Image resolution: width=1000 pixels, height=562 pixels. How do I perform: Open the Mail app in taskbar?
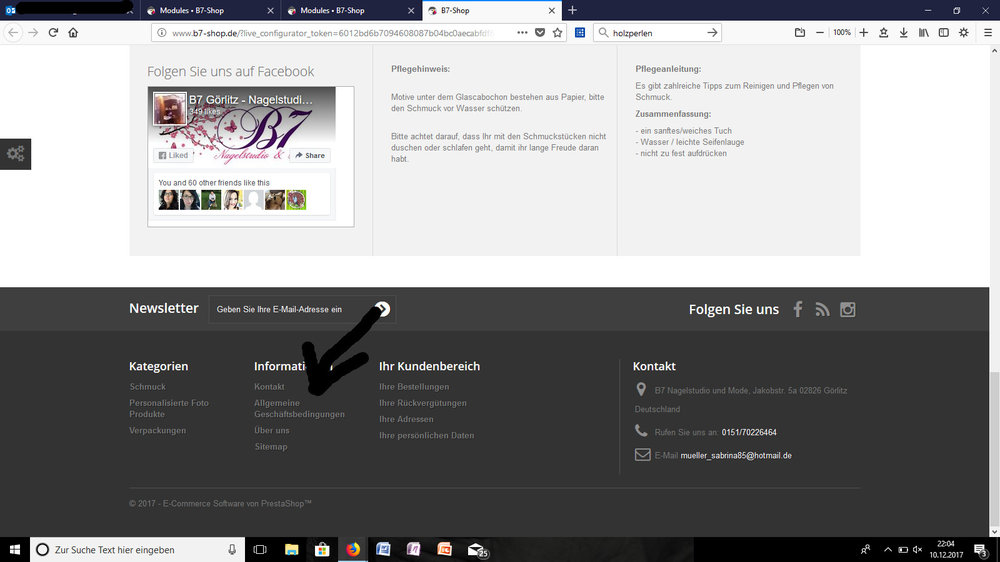476,549
